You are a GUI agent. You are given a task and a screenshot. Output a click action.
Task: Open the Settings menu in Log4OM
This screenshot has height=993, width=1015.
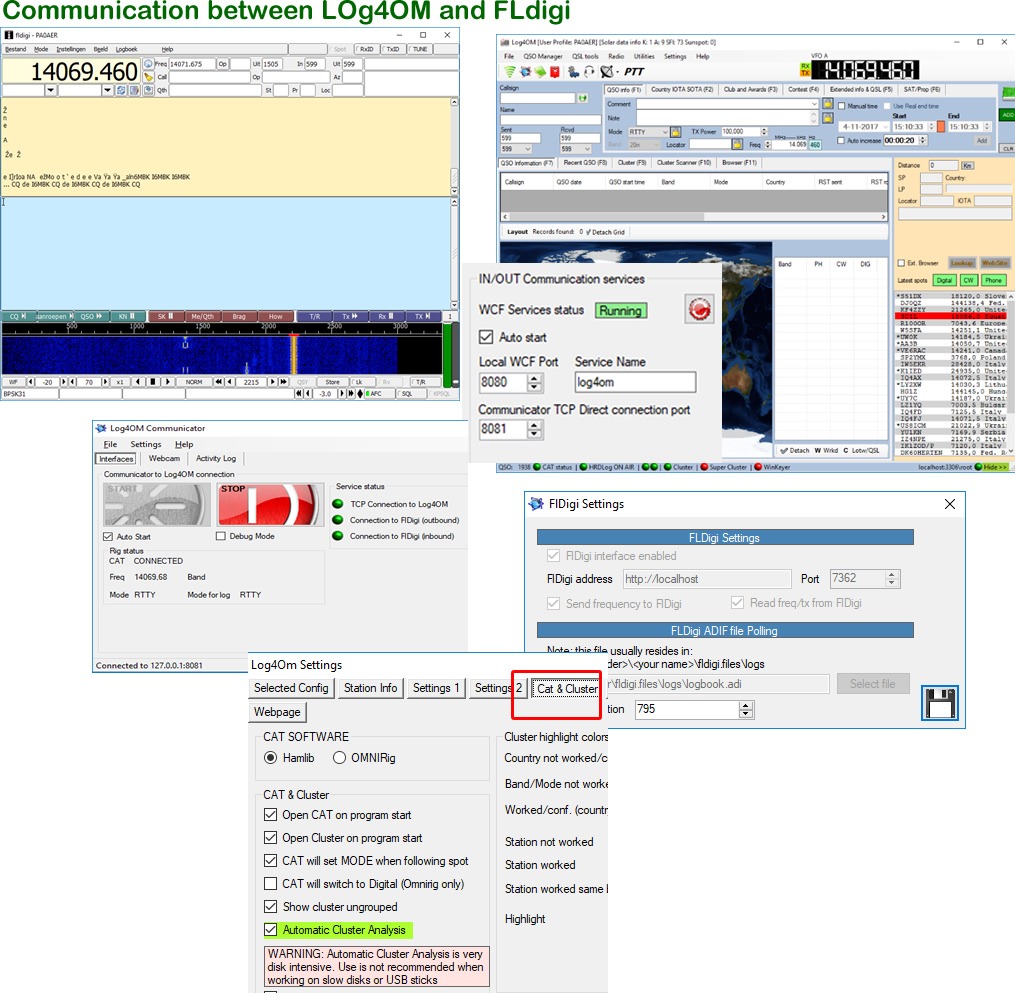[675, 56]
